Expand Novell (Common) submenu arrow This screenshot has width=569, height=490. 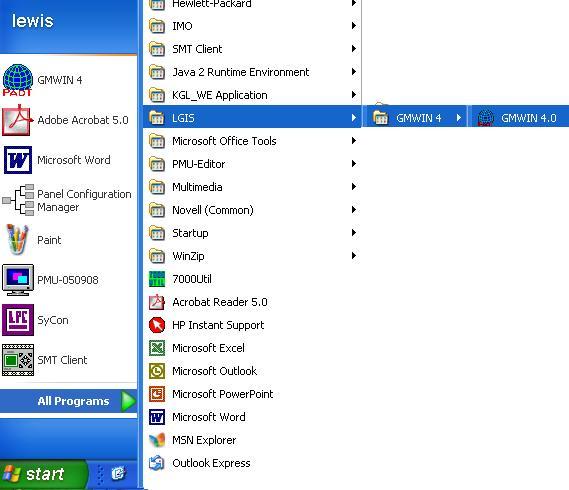coord(354,210)
